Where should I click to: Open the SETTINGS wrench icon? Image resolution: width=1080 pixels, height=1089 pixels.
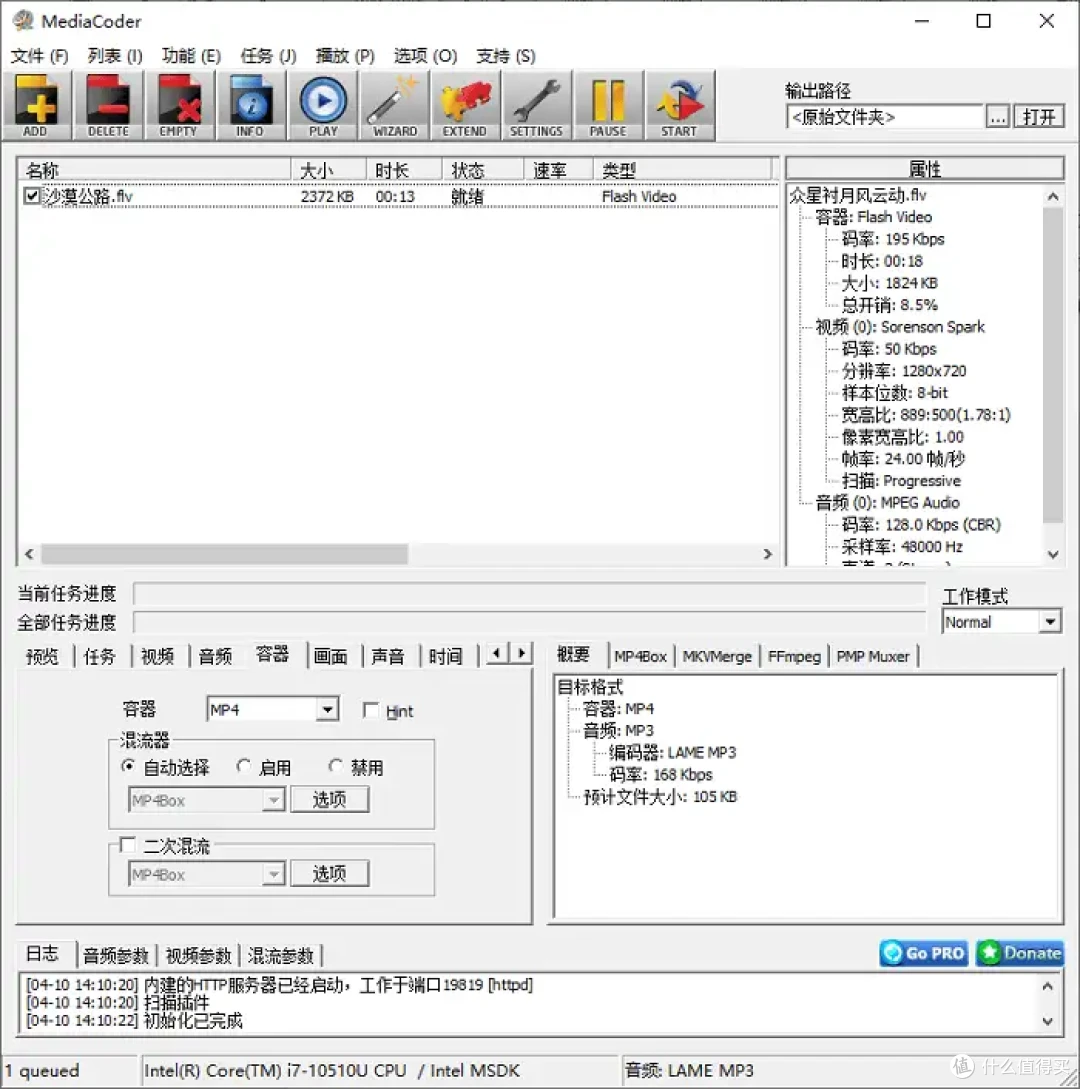537,106
